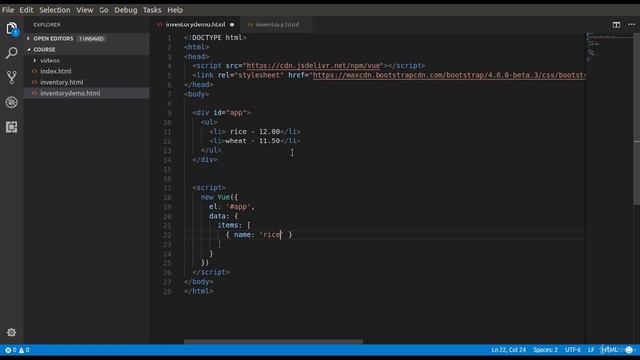640x360 pixels.
Task: Click the 'rice - 12.00' list item text
Action: 255,131
